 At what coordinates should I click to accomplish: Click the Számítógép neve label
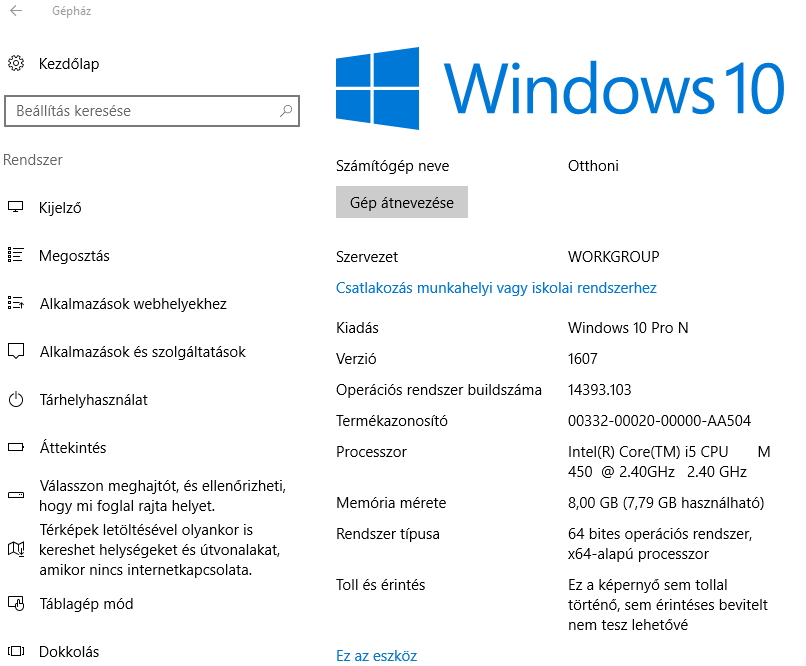[393, 166]
